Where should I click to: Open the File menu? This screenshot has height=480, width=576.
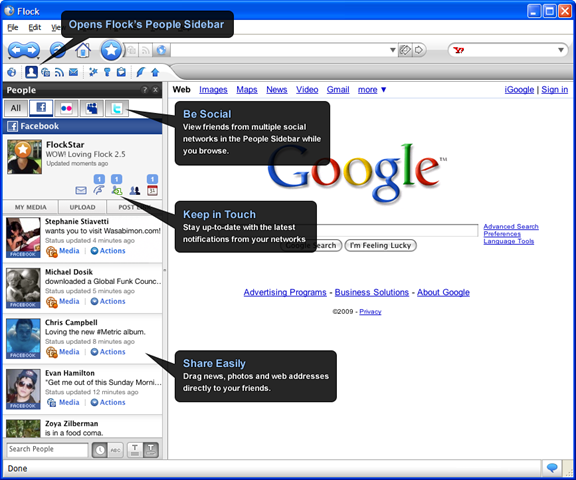pos(13,28)
